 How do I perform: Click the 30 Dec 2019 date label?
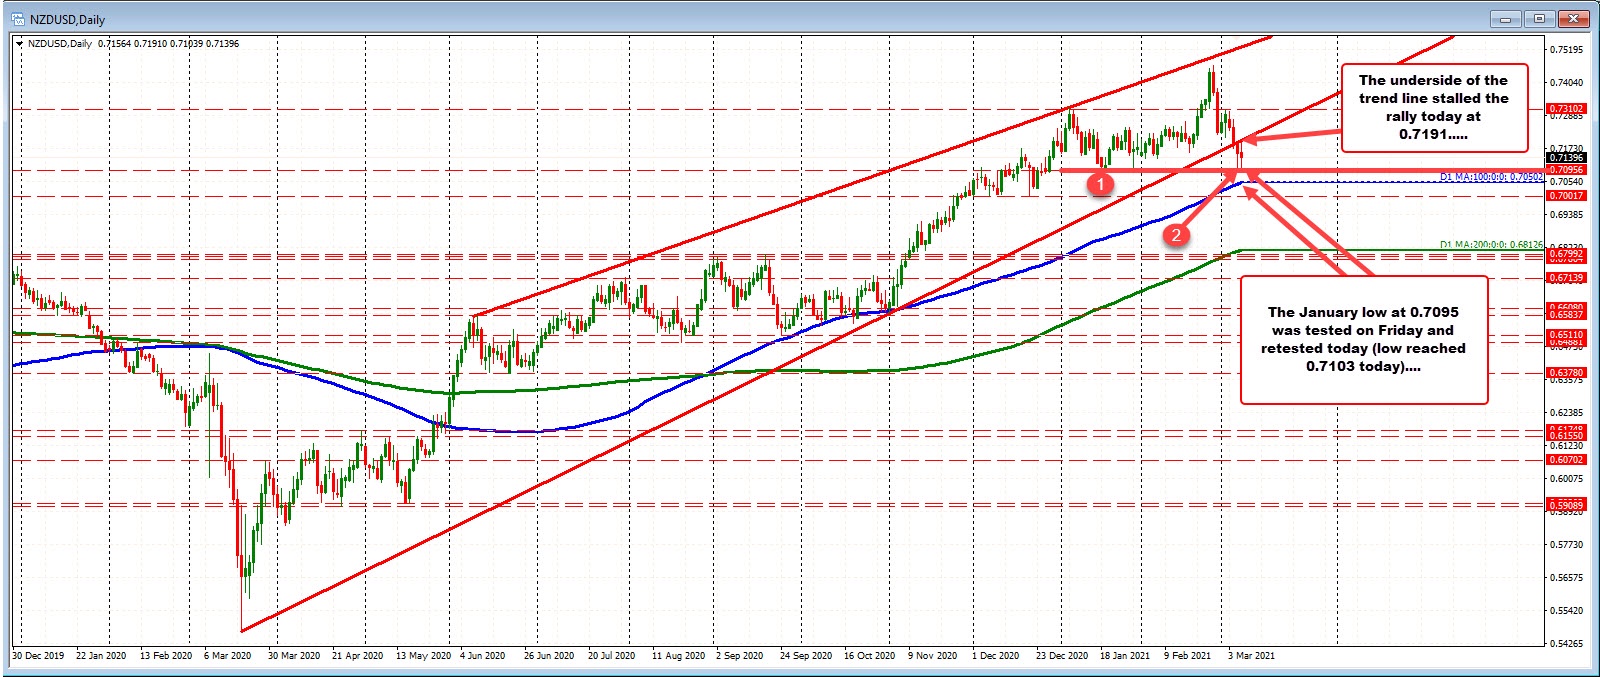[38, 656]
